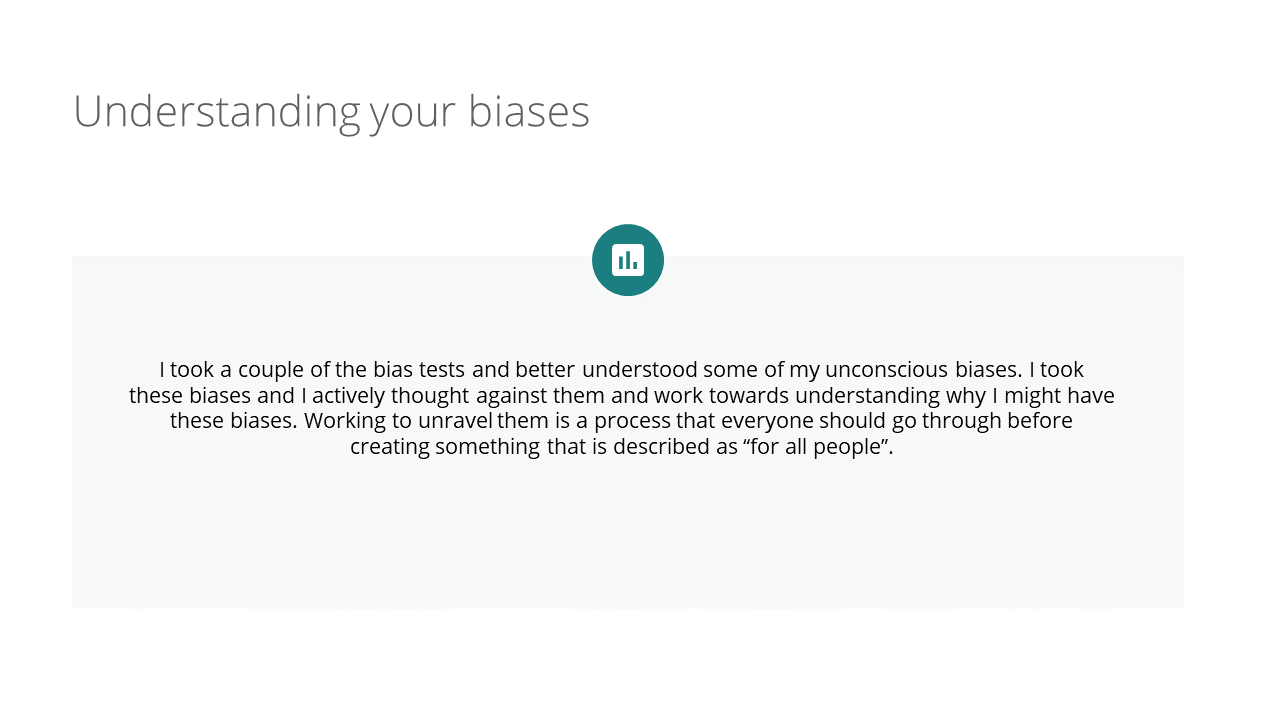This screenshot has height=720, width=1280.
Task: Click the line starting "these biases. Working to unravel"
Action: tap(621, 421)
